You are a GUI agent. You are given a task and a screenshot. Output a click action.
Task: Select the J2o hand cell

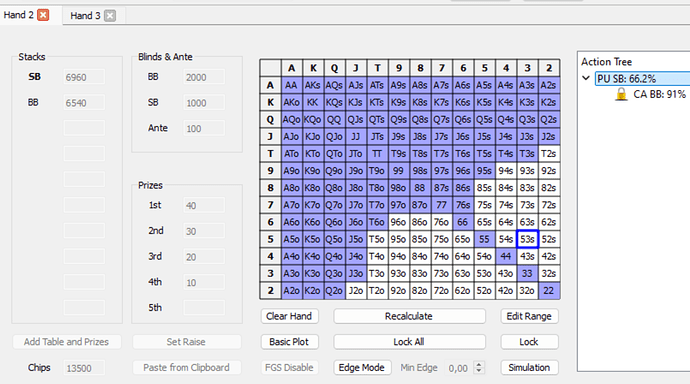(356, 291)
